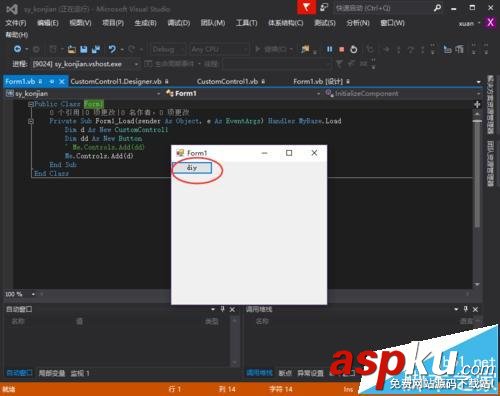Switch to Form1.vb [设计] tab
500x396 pixels.
pyautogui.click(x=318, y=81)
